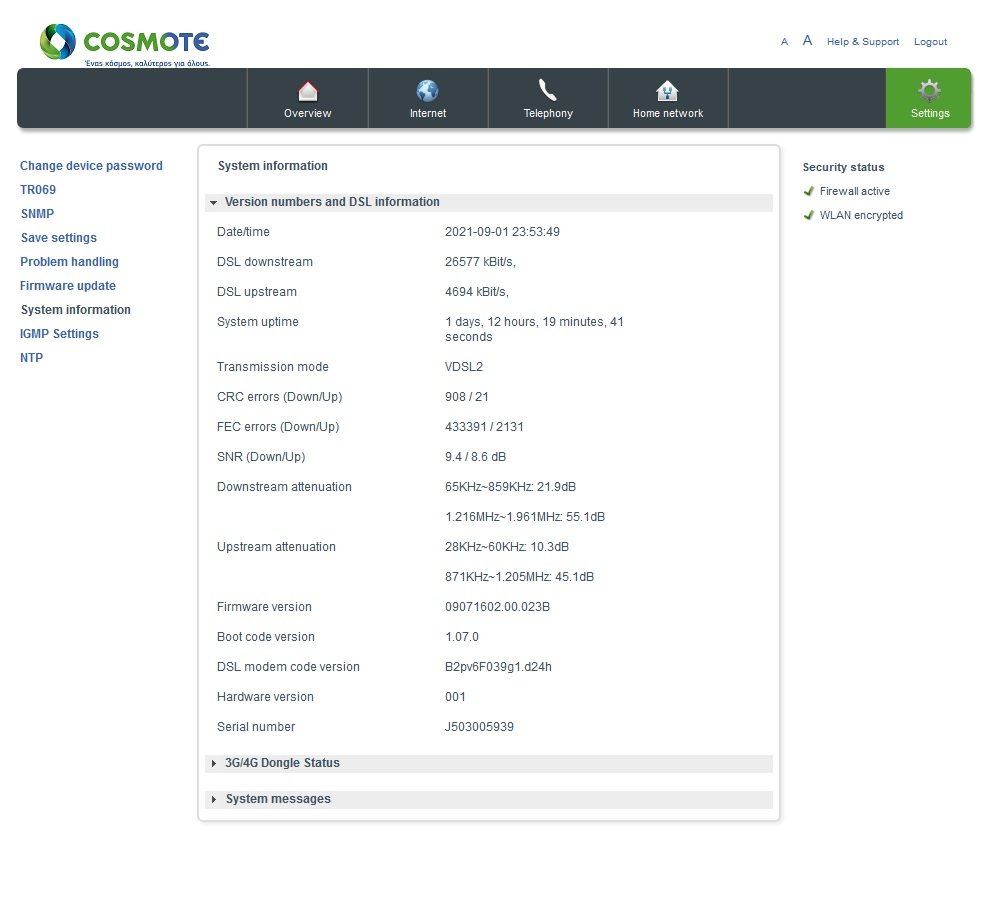Switch to the Settings tab label
The width and height of the screenshot is (988, 917).
click(x=930, y=113)
